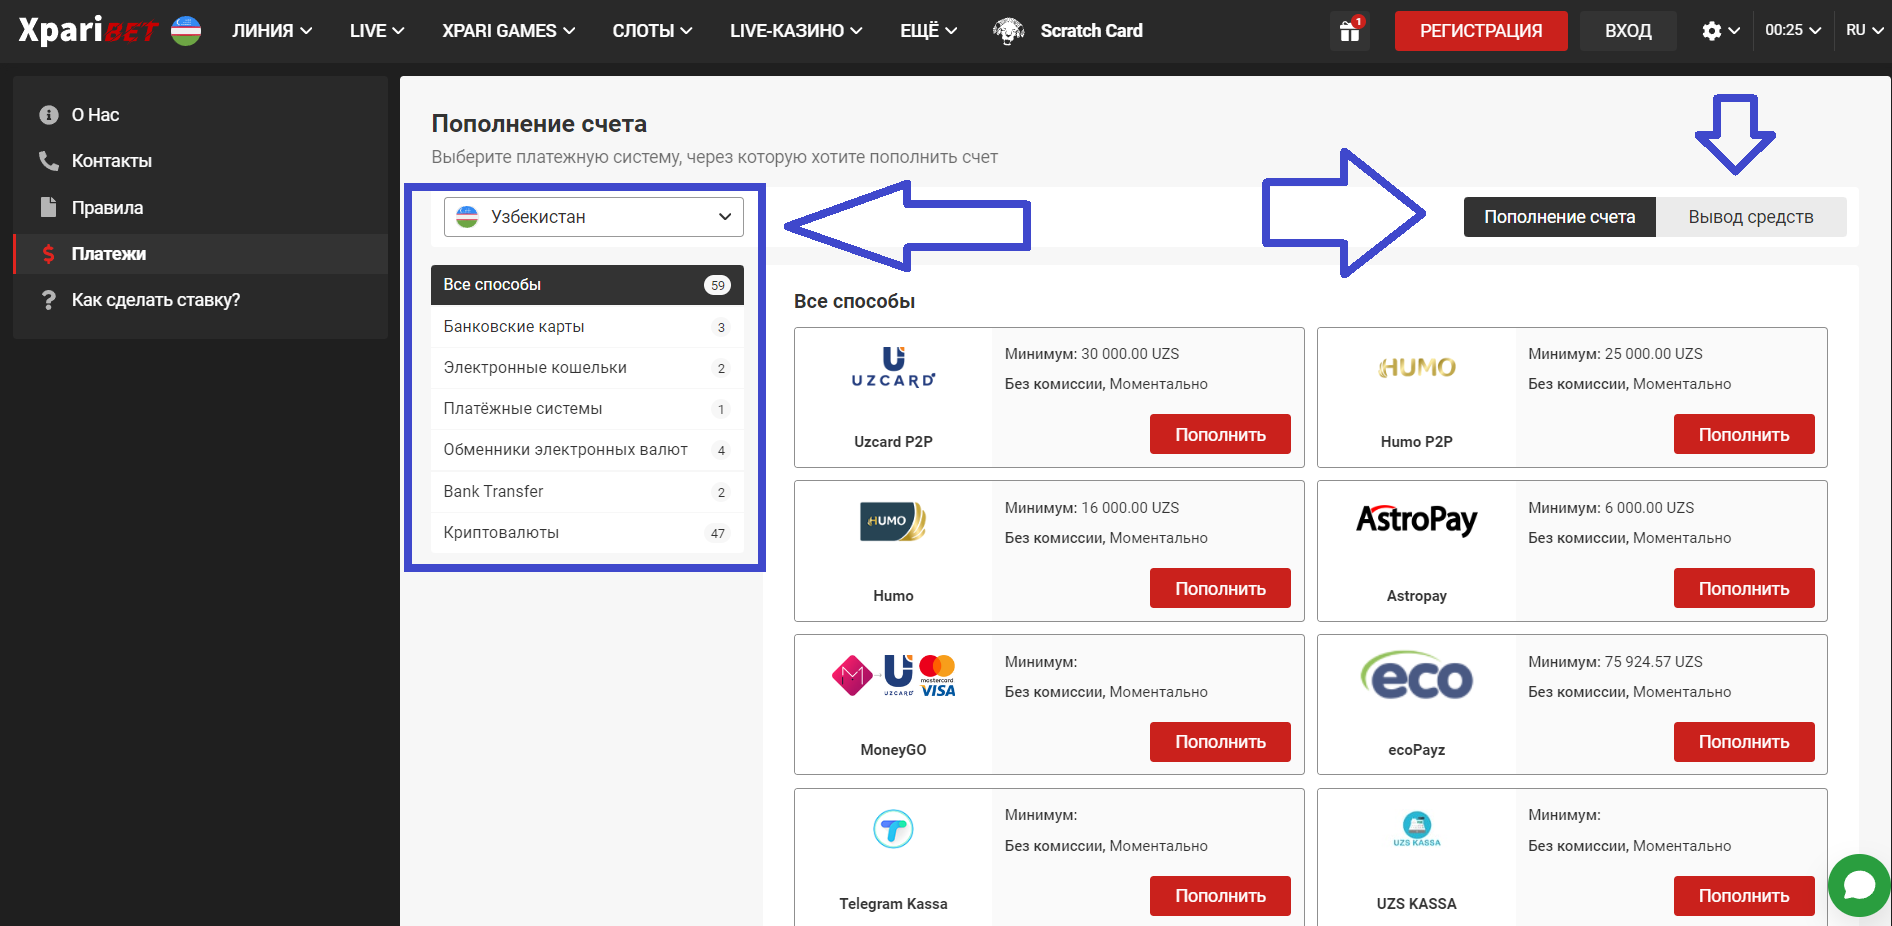Expand the ЕЩЁ menu

(x=928, y=31)
